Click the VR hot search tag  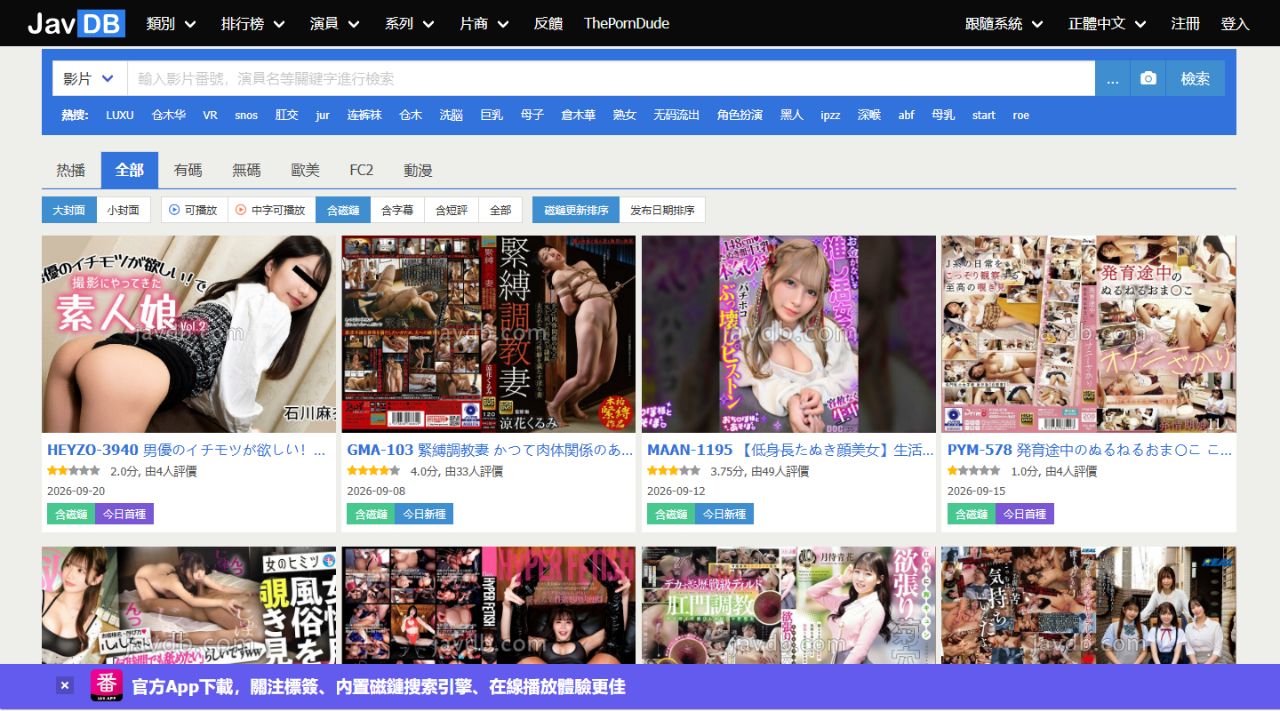click(210, 115)
